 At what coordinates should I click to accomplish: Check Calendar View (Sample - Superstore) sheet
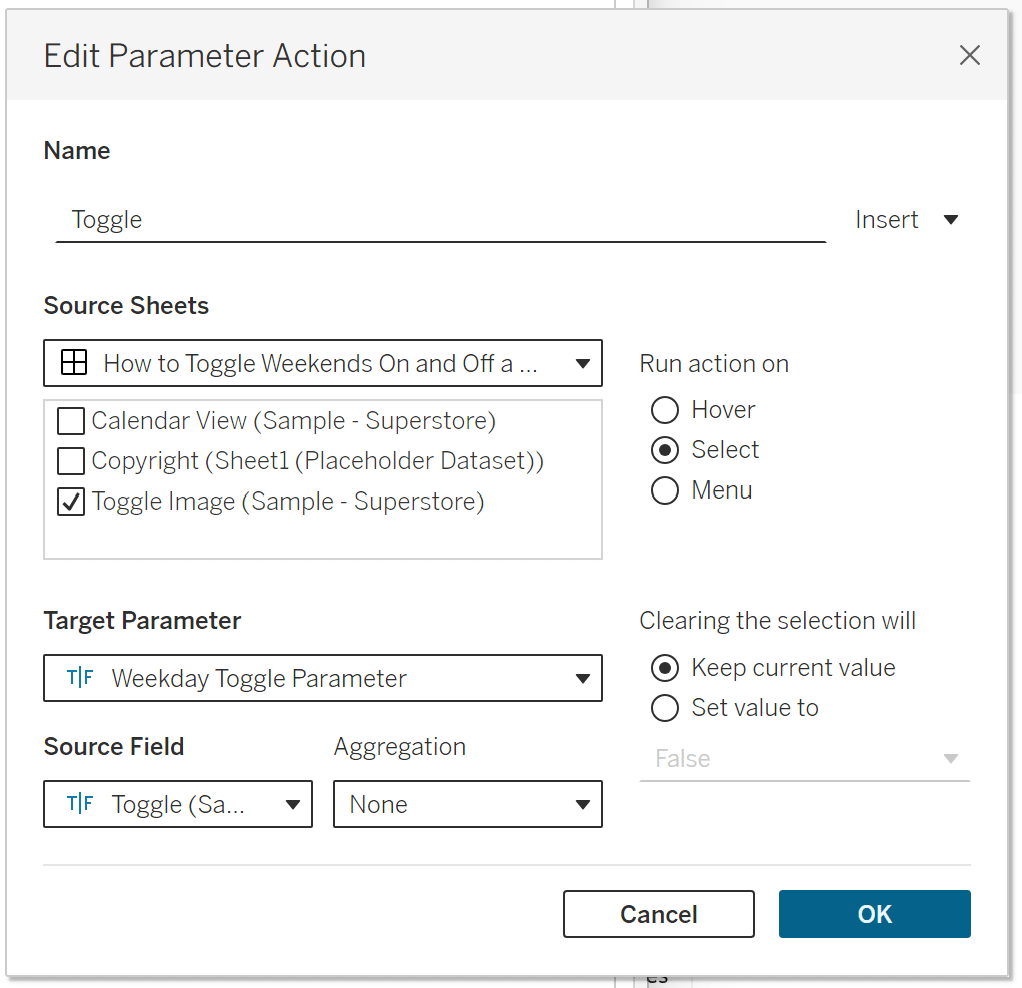tap(70, 421)
